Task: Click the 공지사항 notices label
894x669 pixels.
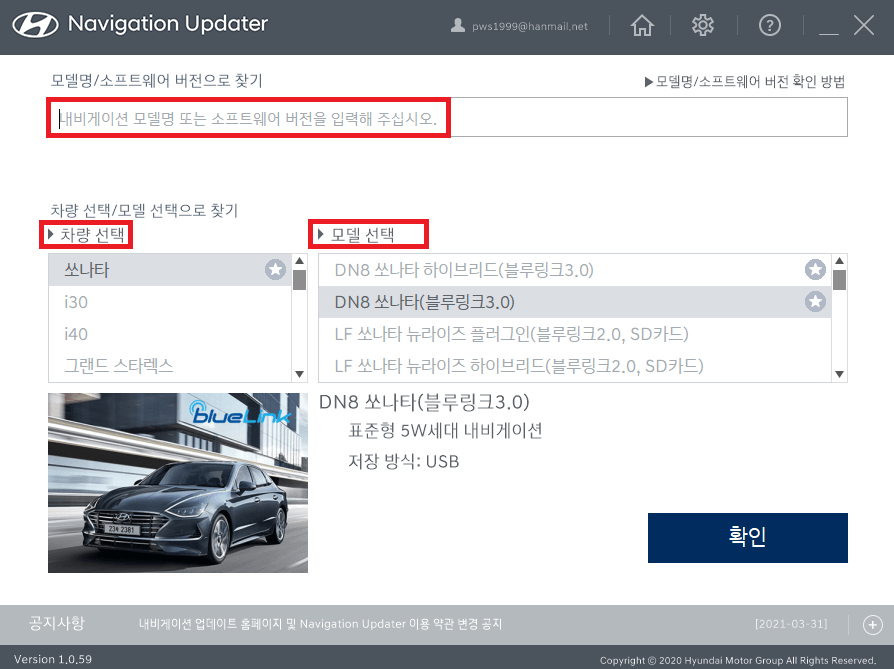Action: tap(56, 623)
